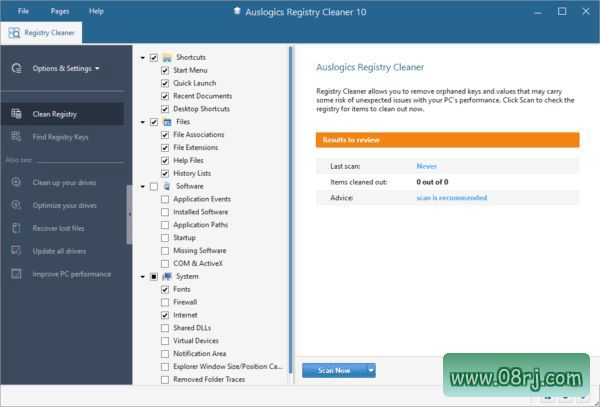Image resolution: width=600 pixels, height=407 pixels.
Task: Check the Virtual Devices checkbox
Action: point(165,341)
